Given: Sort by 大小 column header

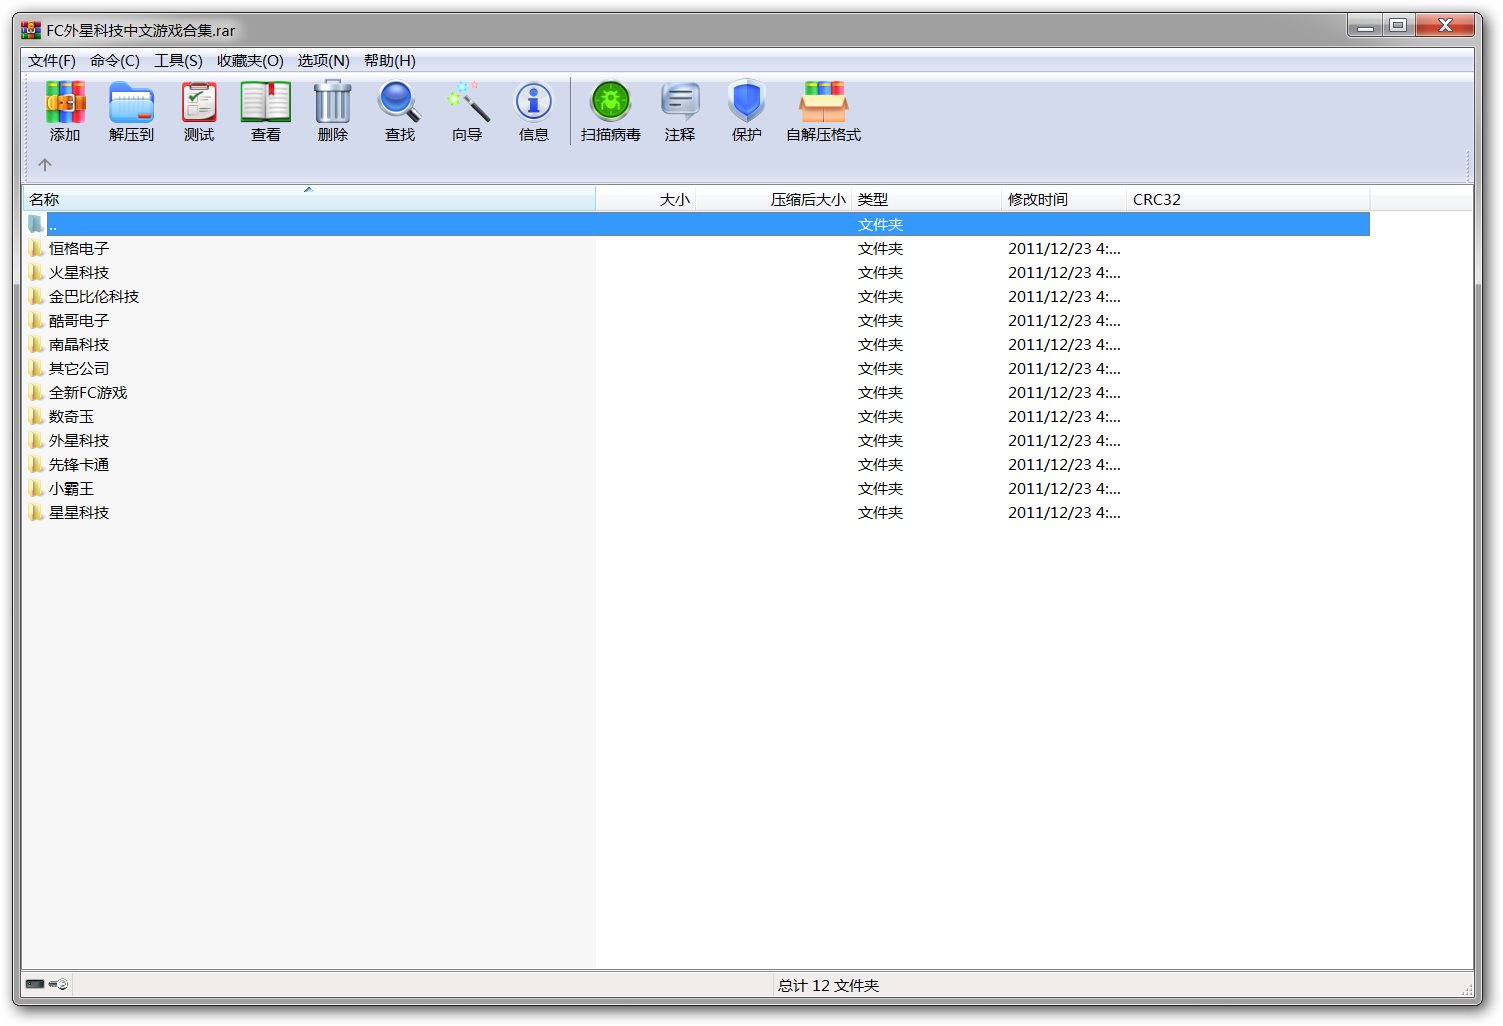Looking at the screenshot, I should [674, 200].
